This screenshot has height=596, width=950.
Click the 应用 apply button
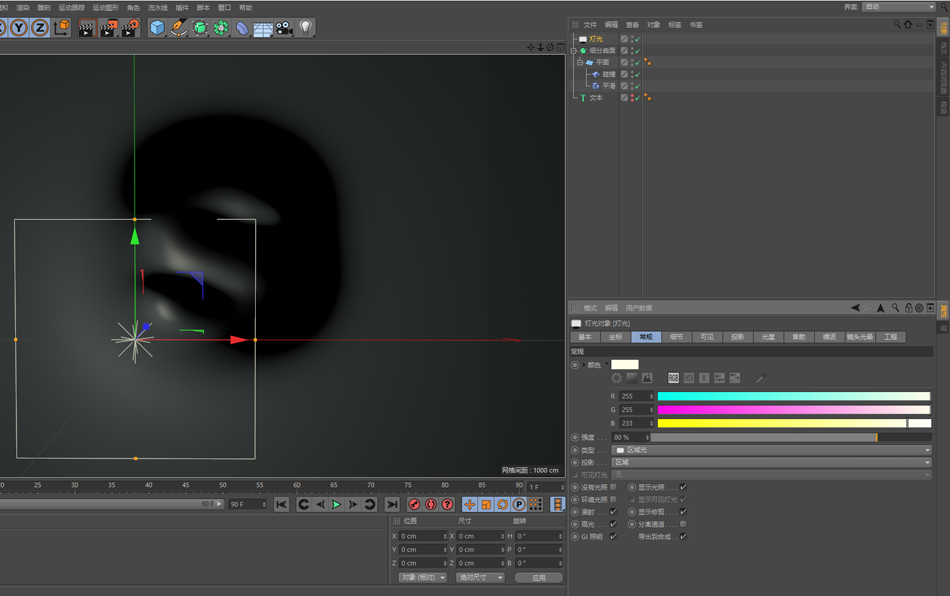click(539, 577)
